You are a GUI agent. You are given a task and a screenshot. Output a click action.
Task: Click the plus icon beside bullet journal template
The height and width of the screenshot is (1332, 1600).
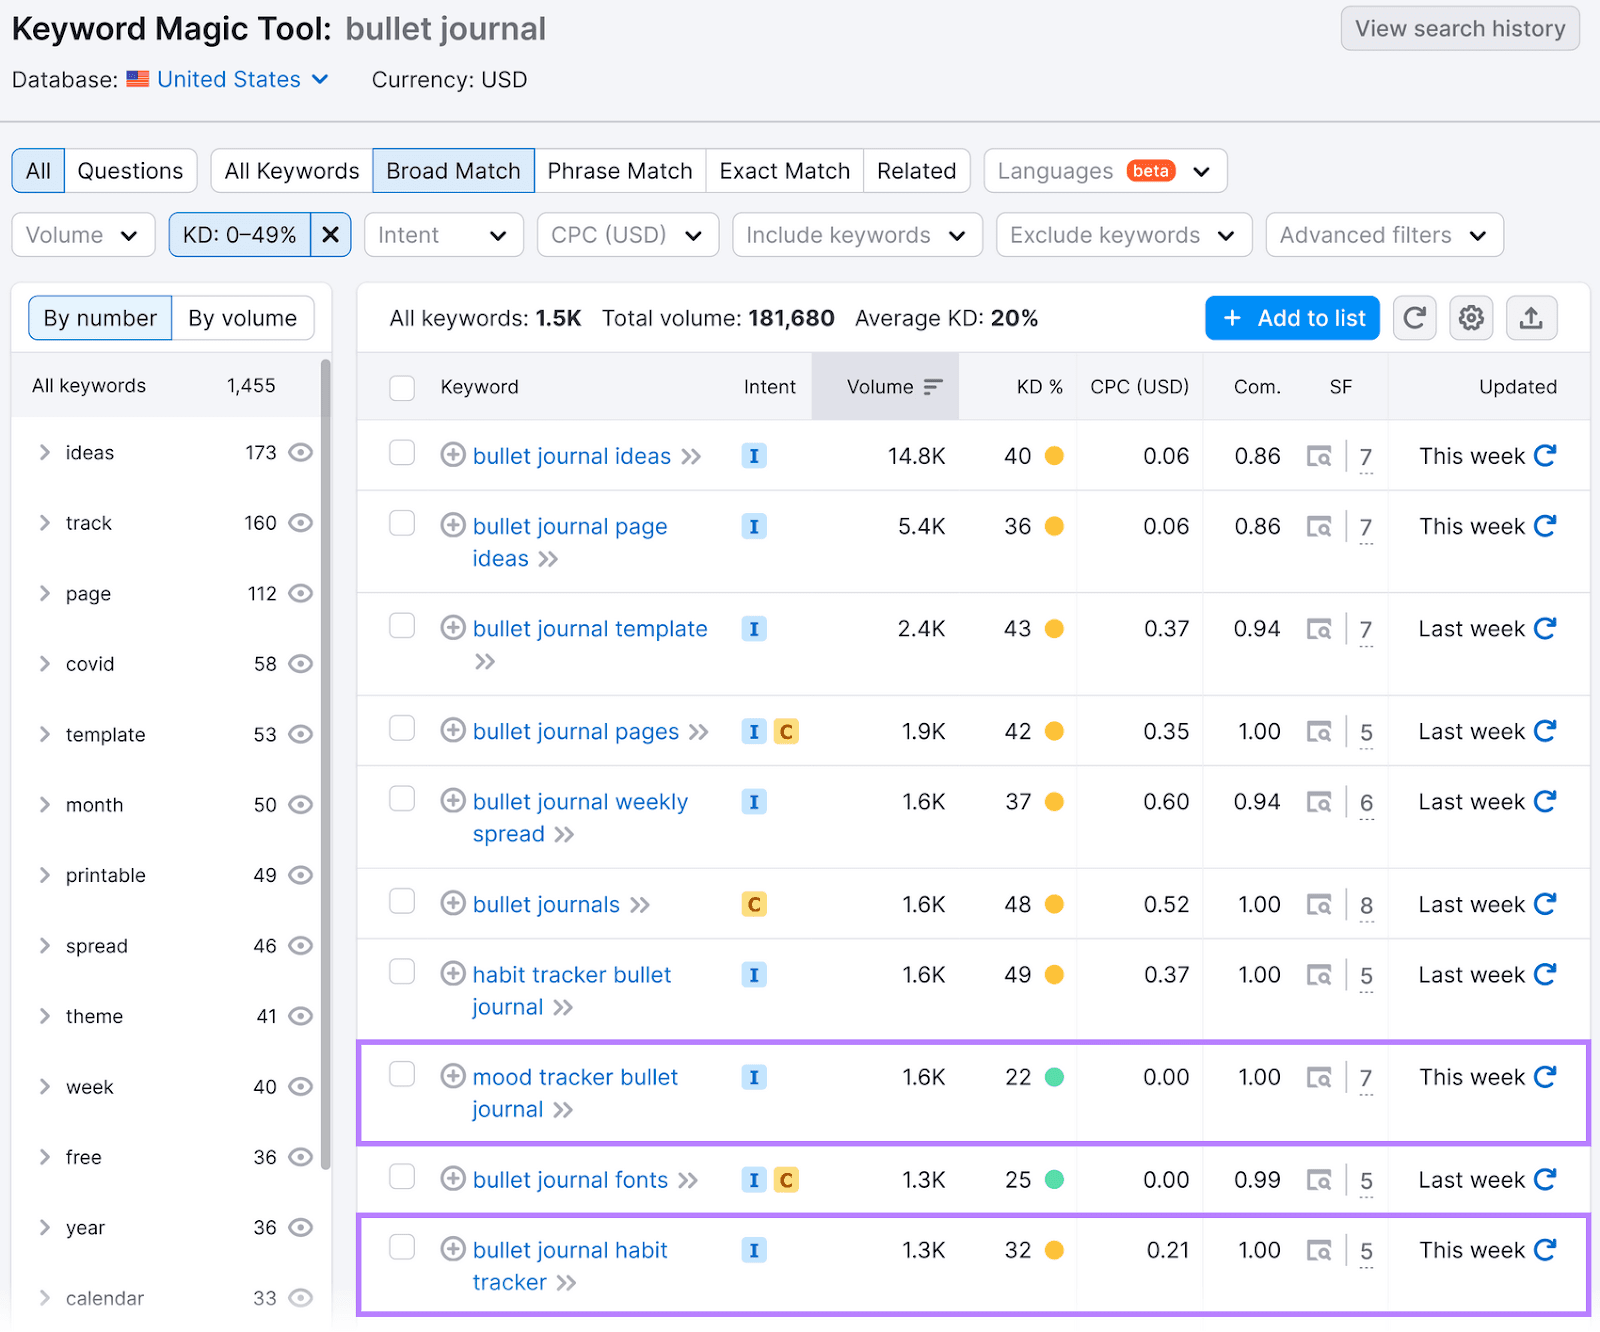pyautogui.click(x=452, y=628)
